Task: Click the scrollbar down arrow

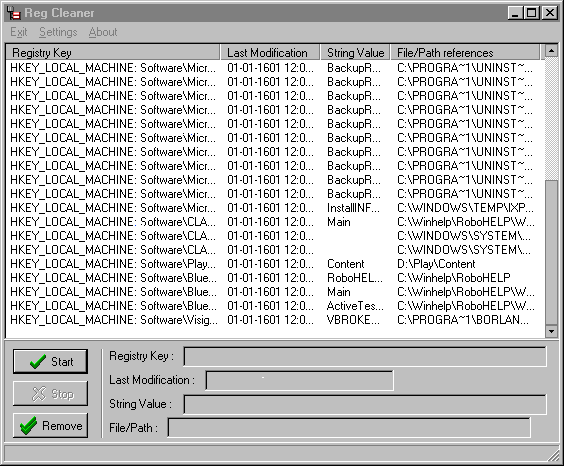Action: 551,331
